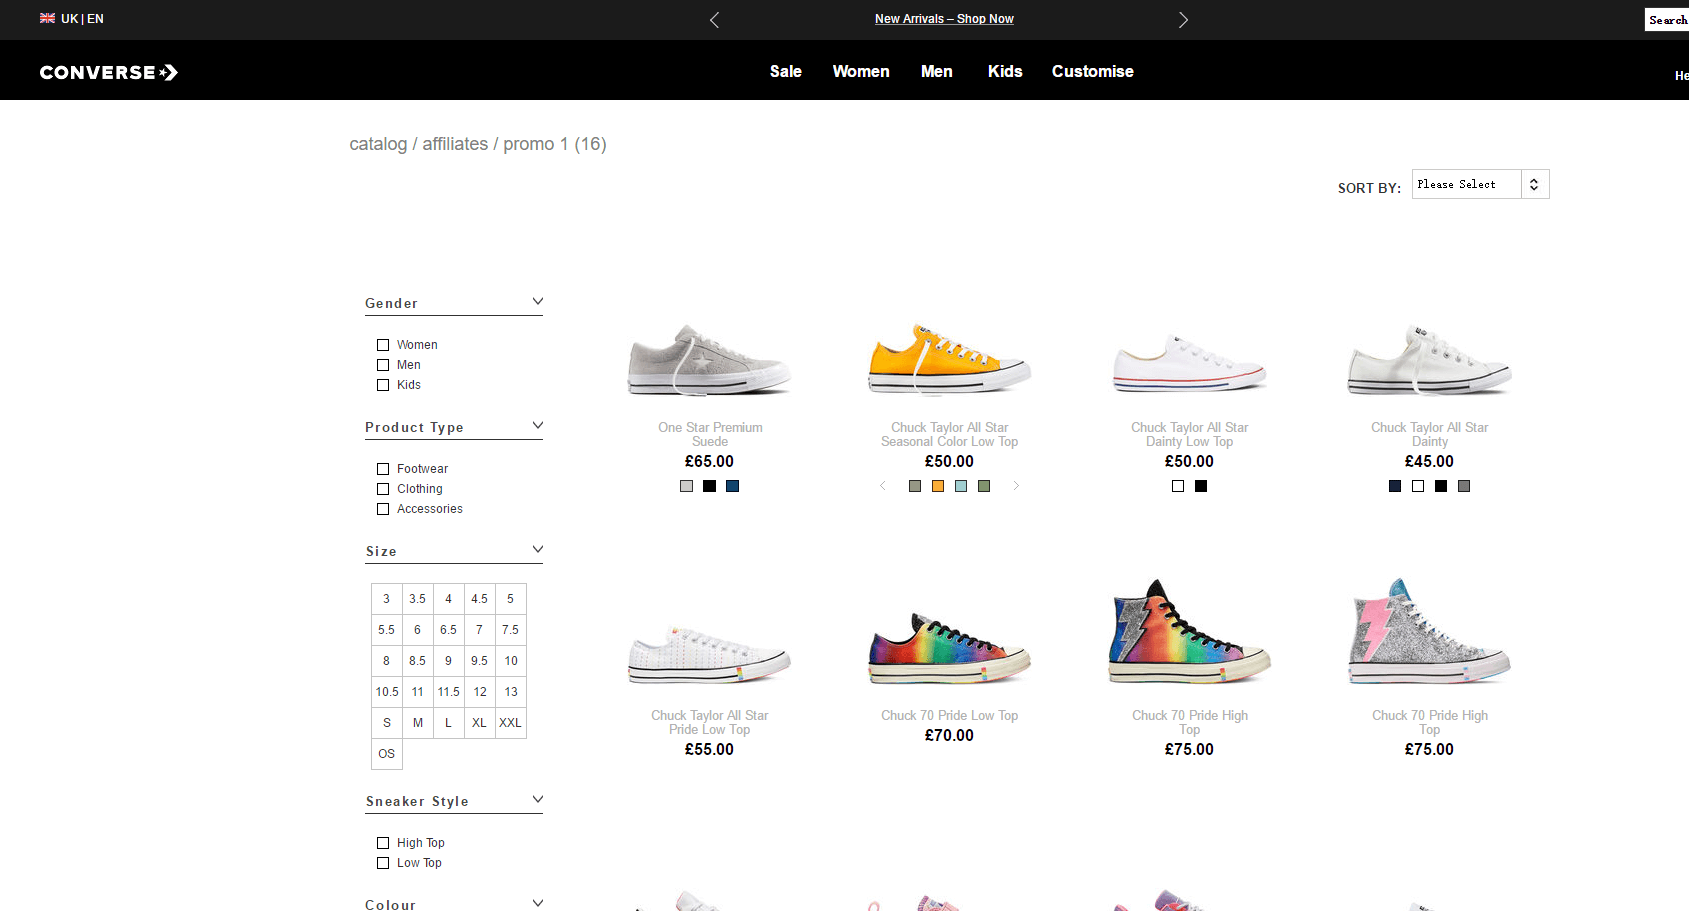
Task: Choose size 4.5
Action: point(480,599)
